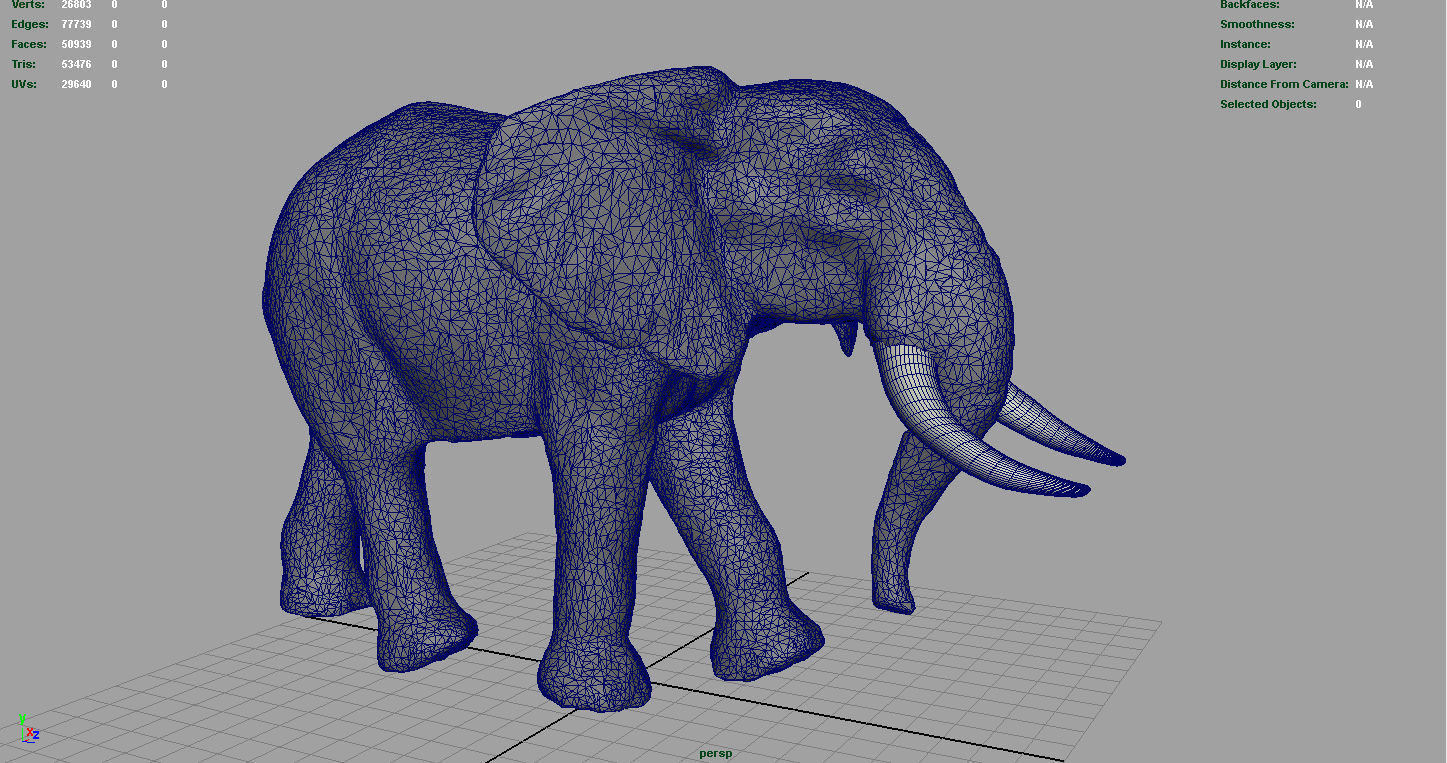Click the 'persp' camera name label
The width and height of the screenshot is (1447, 763).
pyautogui.click(x=715, y=753)
